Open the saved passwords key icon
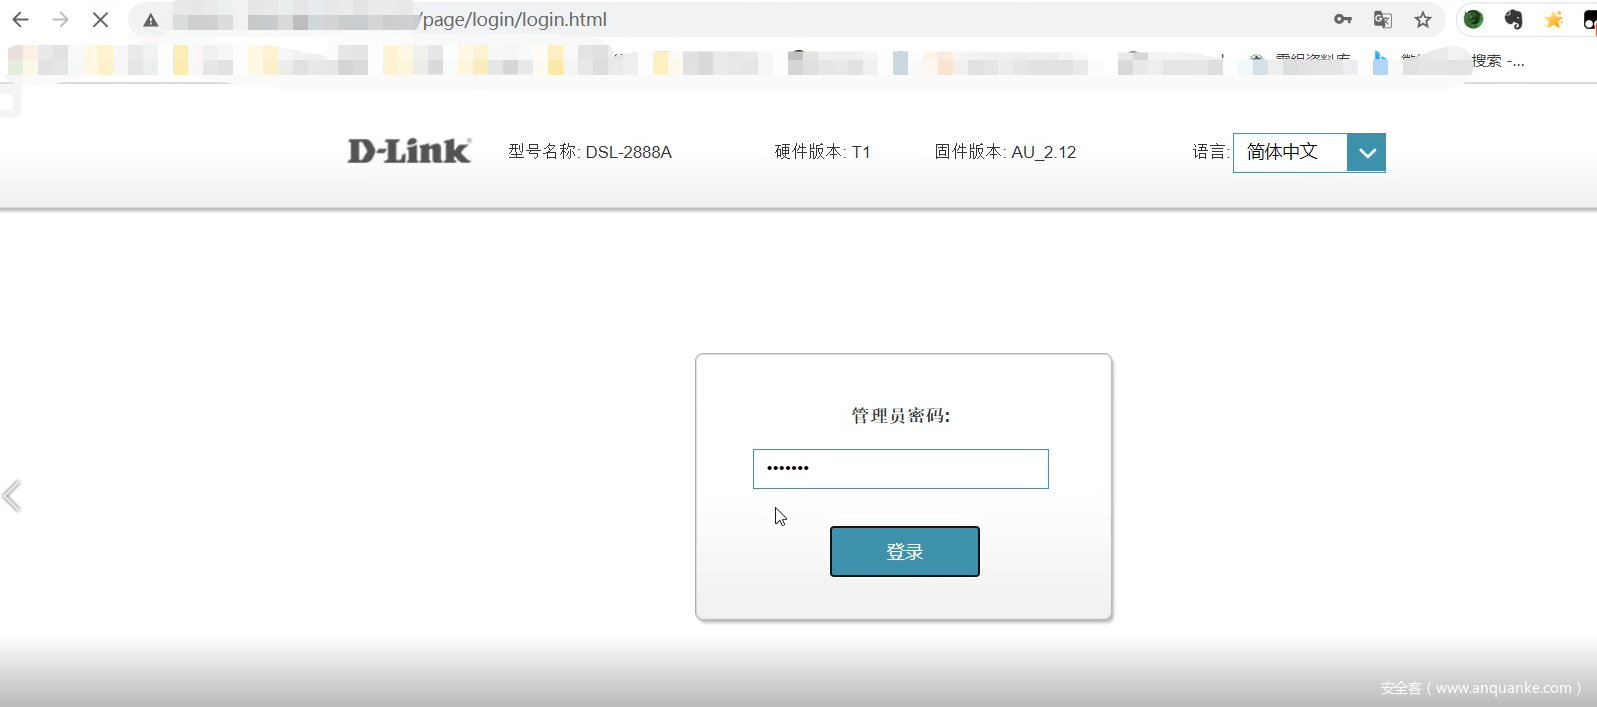The width and height of the screenshot is (1597, 707). pos(1342,19)
